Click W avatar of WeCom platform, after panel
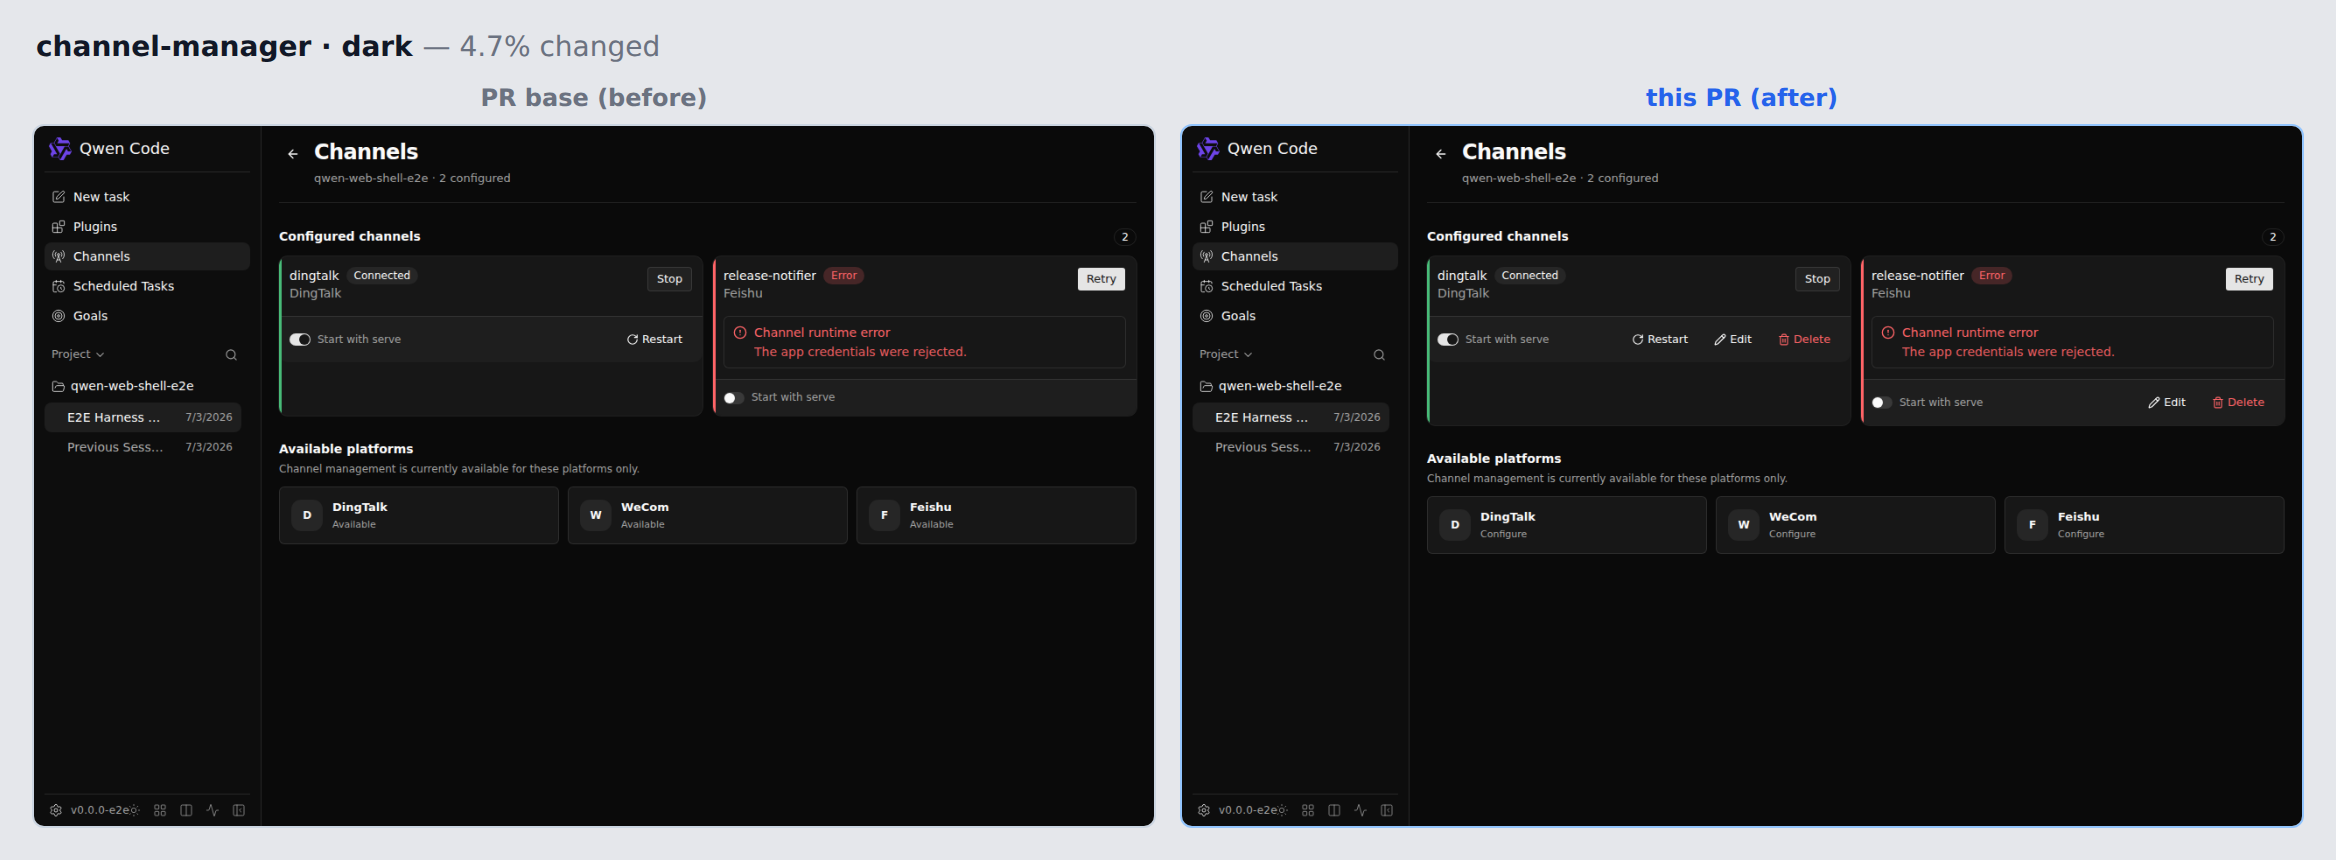Image resolution: width=2336 pixels, height=860 pixels. tap(1744, 525)
